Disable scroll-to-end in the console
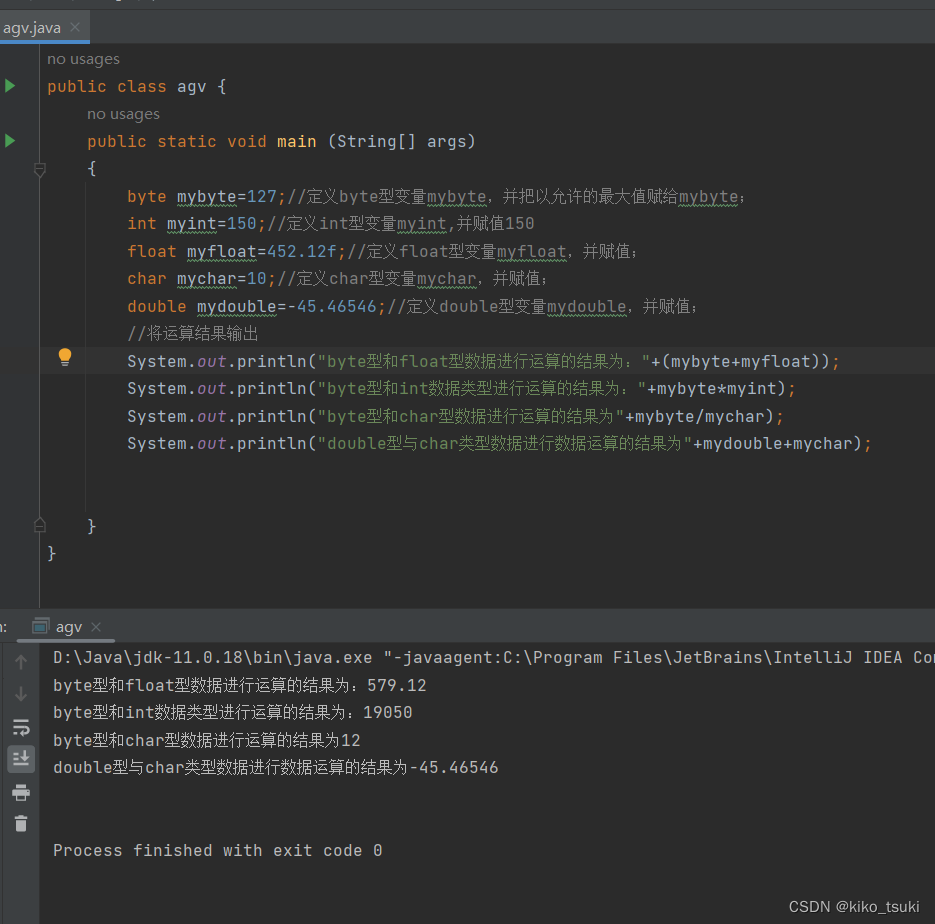935x924 pixels. 20,759
